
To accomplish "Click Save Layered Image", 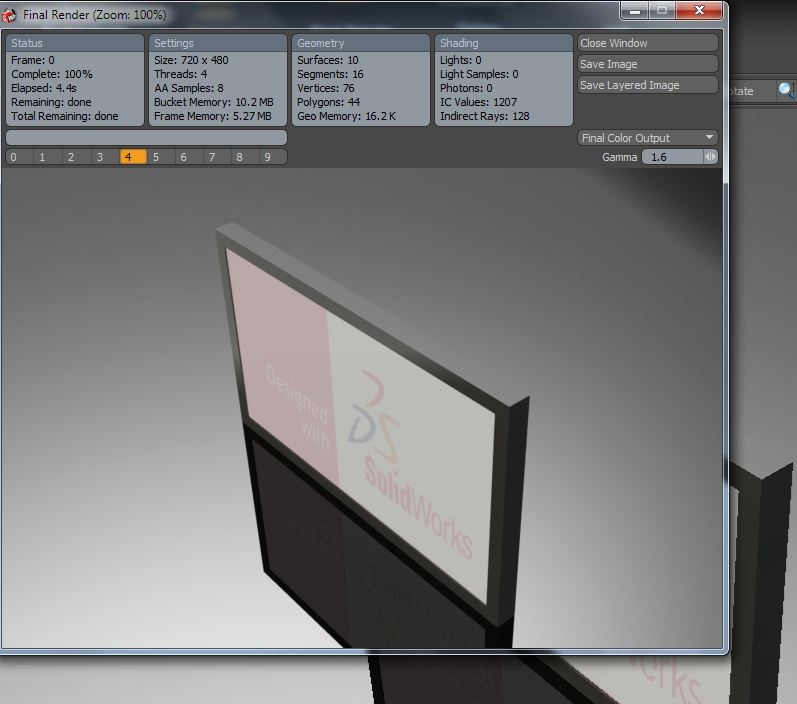I will (648, 85).
